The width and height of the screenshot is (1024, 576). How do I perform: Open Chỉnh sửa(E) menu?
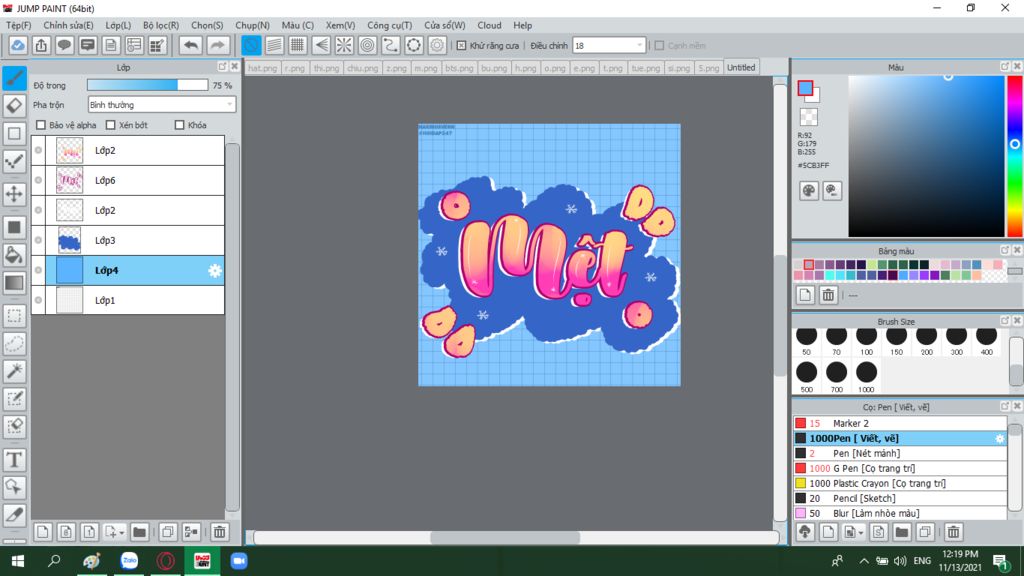tap(69, 25)
